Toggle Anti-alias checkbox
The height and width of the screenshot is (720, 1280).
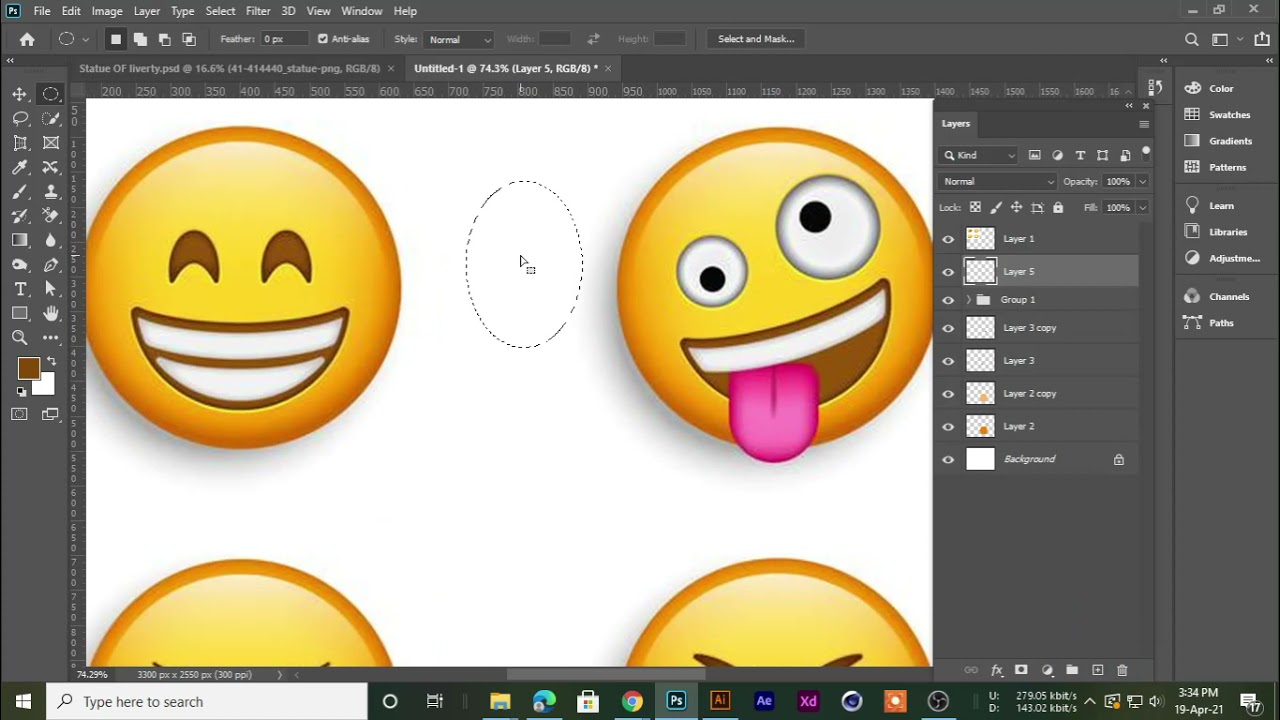pyautogui.click(x=323, y=39)
